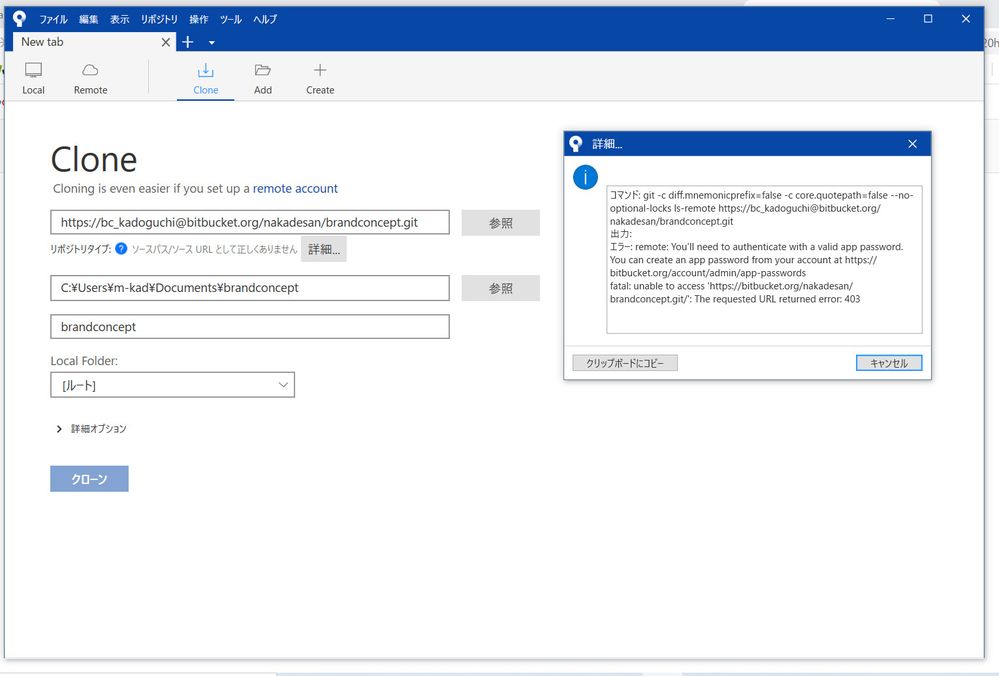Viewport: 999px width, 676px height.
Task: Click the remote account link
Action: tap(295, 189)
